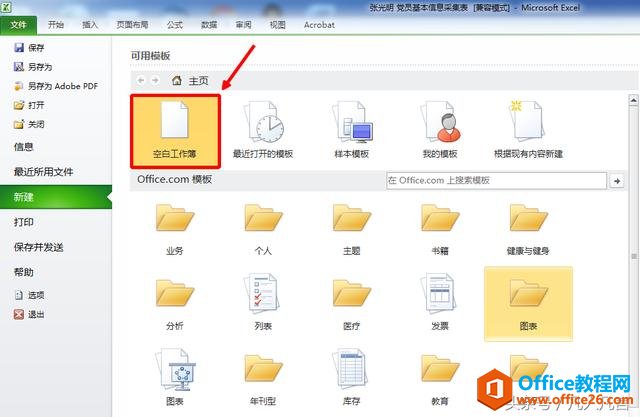
Task: Switch to the Acrobat tab
Action: [x=319, y=25]
